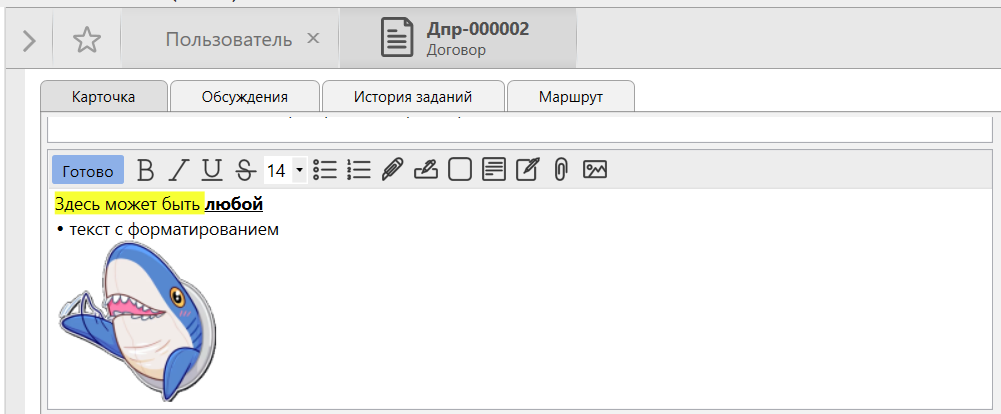Open the История заданий tab
Viewport: 1001px width, 414px height.
click(x=413, y=97)
